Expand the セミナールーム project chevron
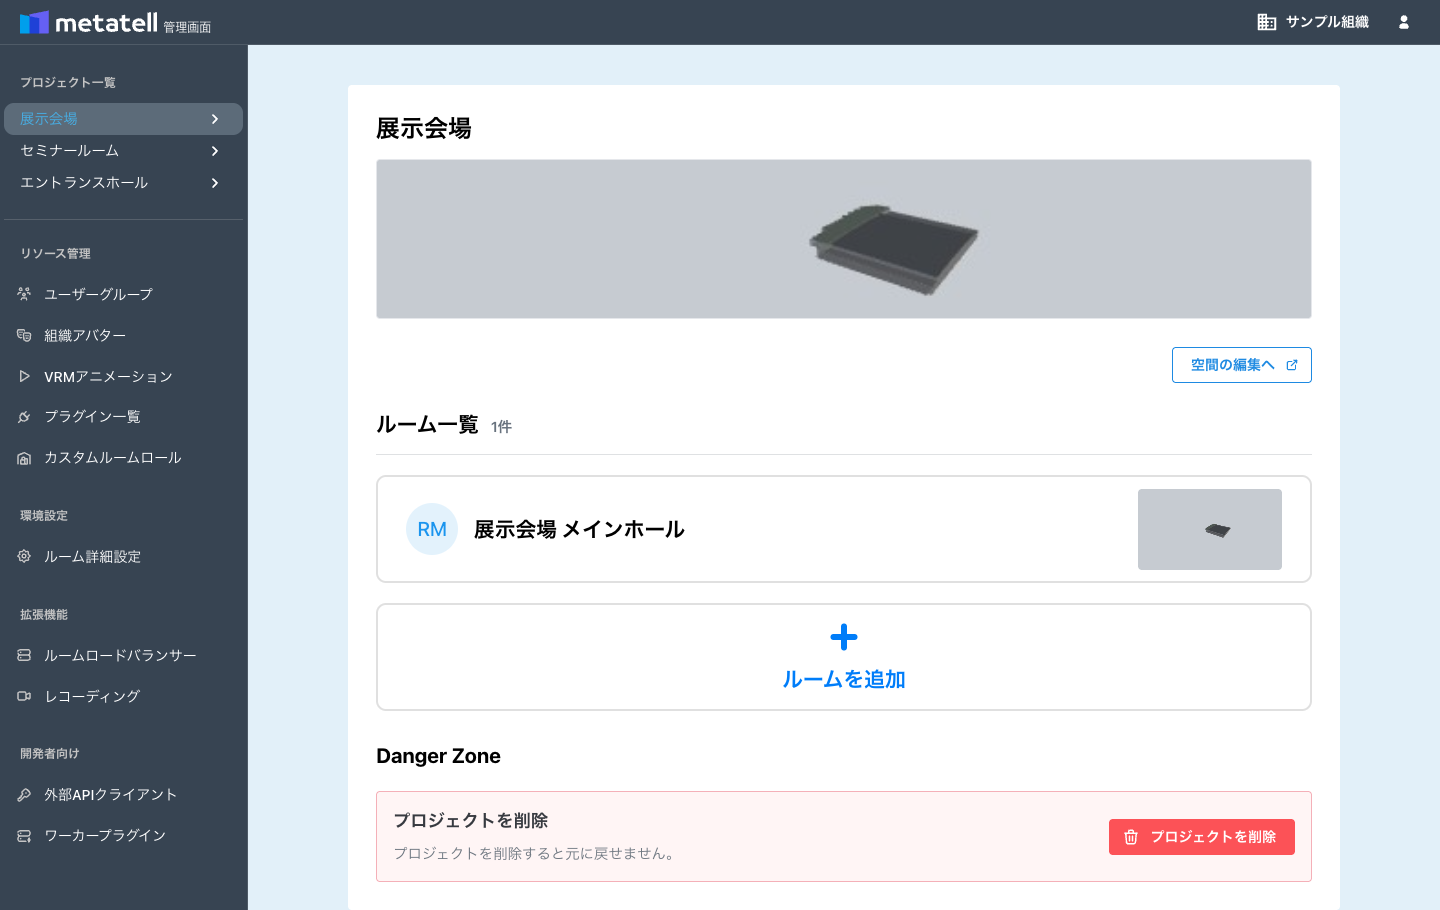1440x910 pixels. (215, 151)
